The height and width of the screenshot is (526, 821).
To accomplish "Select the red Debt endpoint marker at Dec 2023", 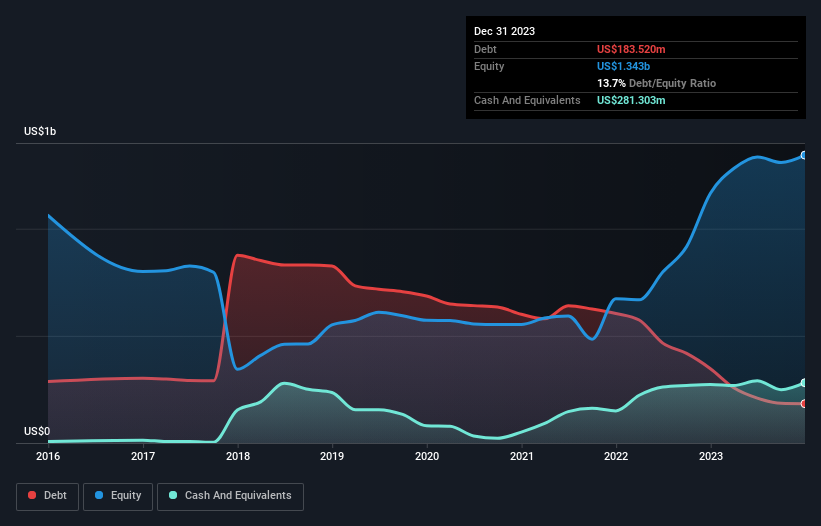I will point(804,404).
